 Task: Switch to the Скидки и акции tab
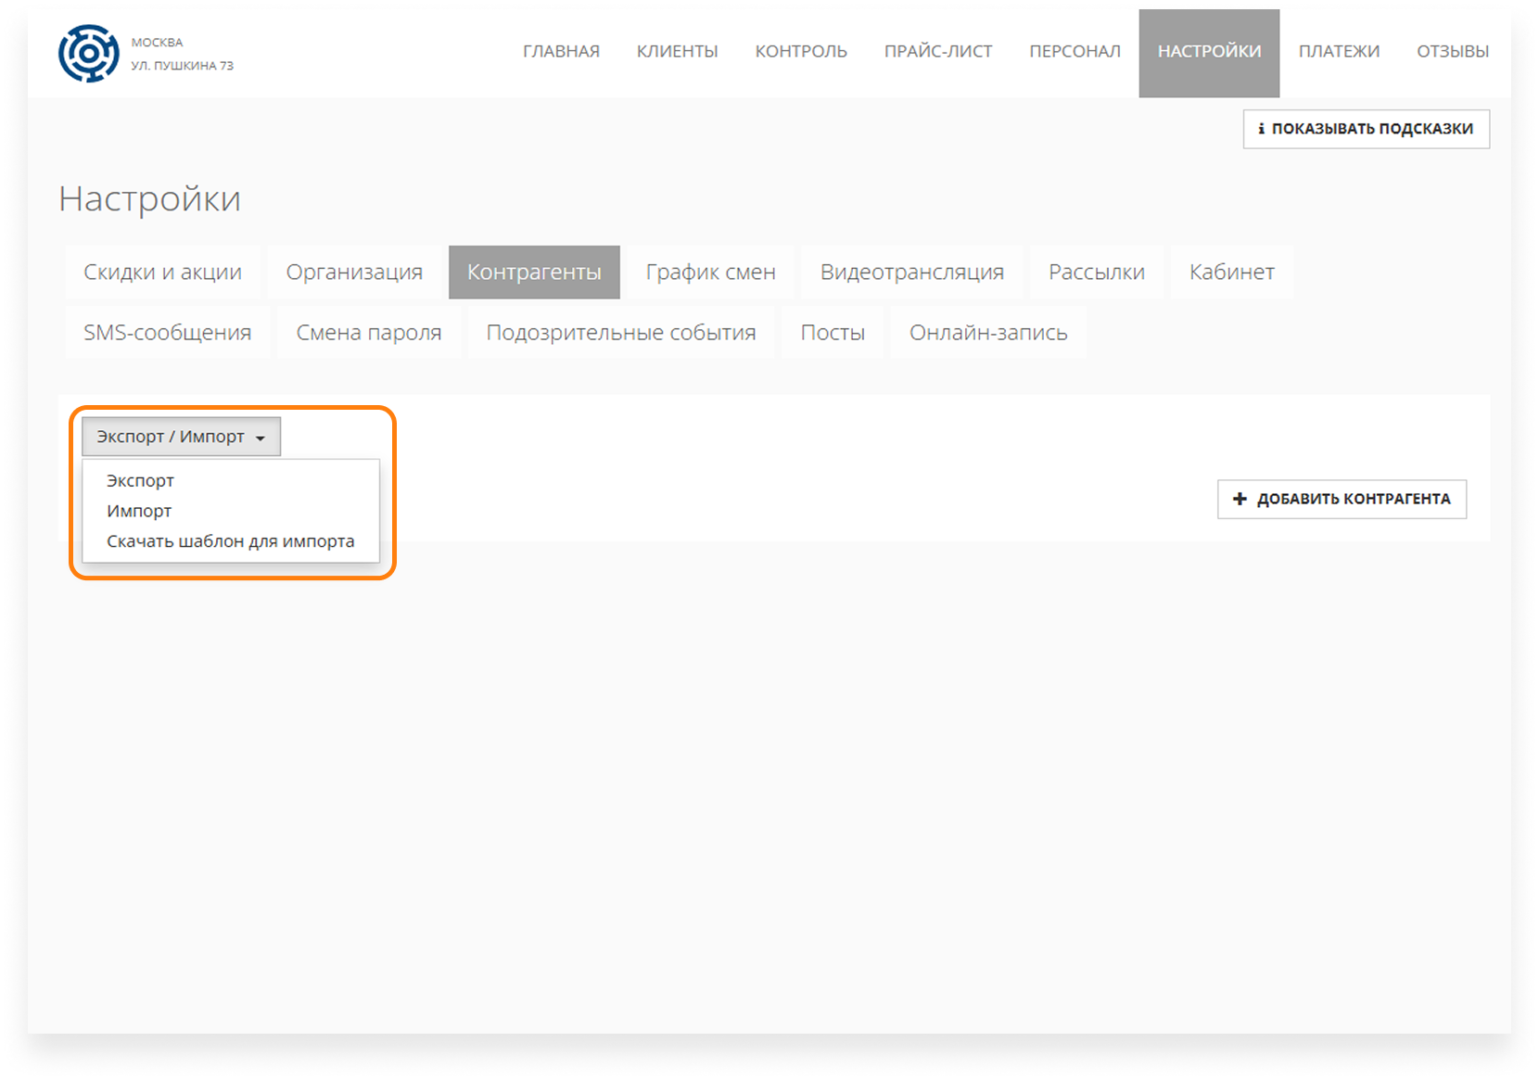[163, 272]
